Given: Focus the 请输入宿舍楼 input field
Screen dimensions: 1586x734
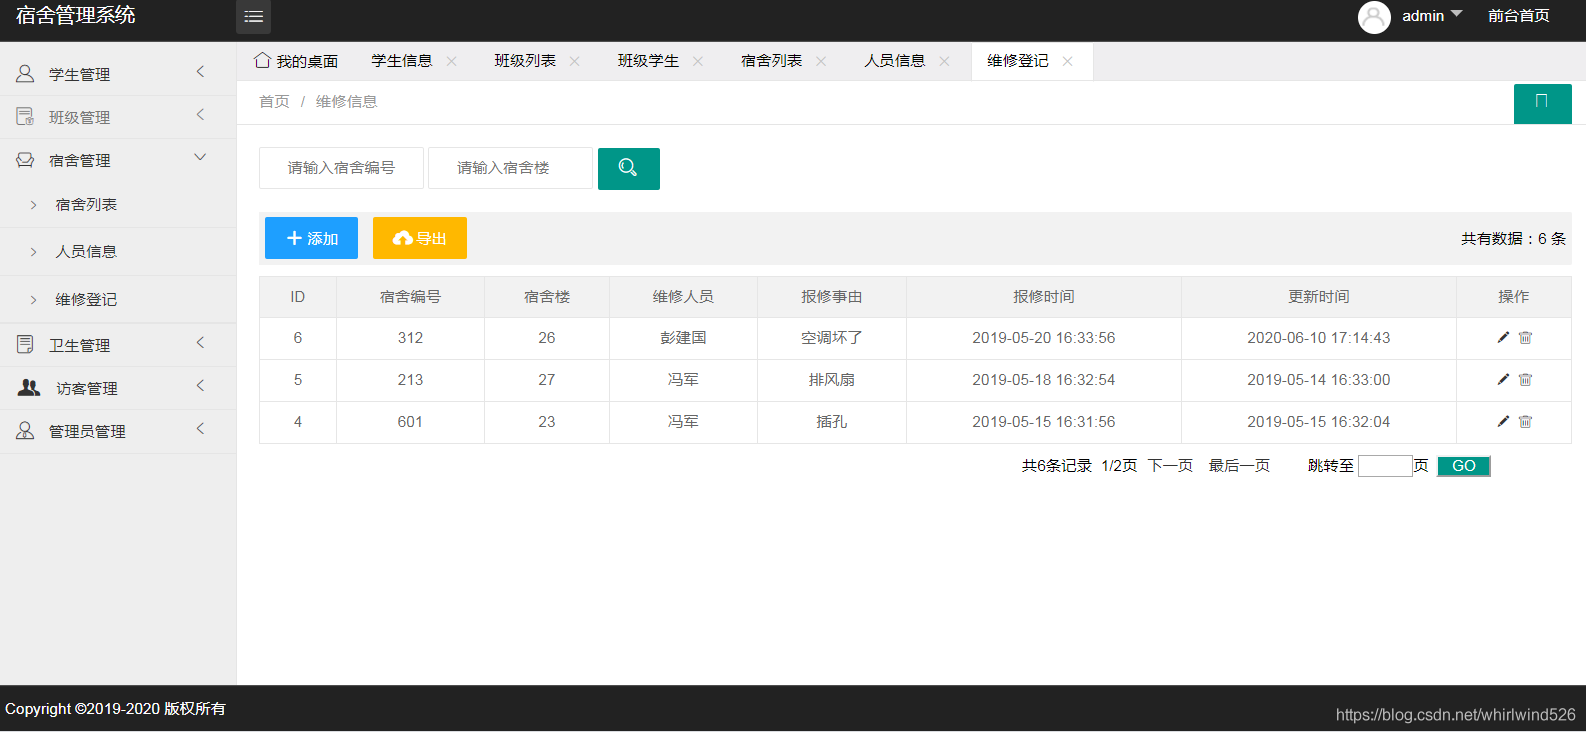Looking at the screenshot, I should pos(510,168).
